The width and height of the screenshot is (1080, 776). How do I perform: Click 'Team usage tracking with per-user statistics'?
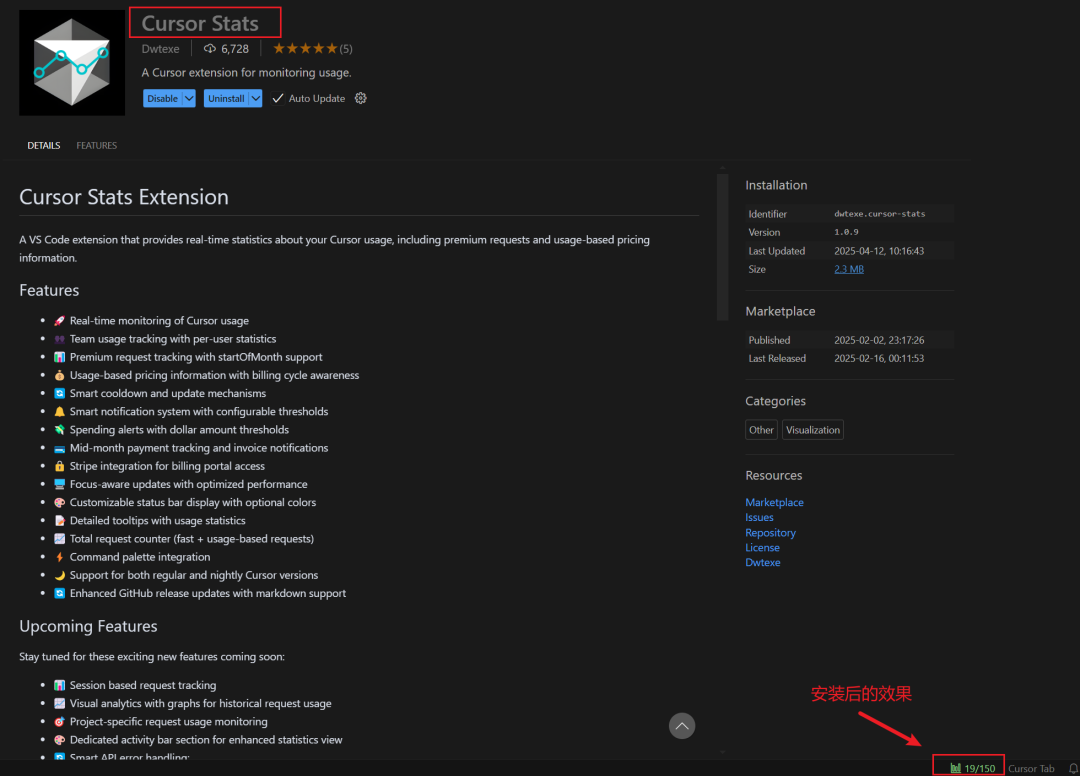point(173,339)
